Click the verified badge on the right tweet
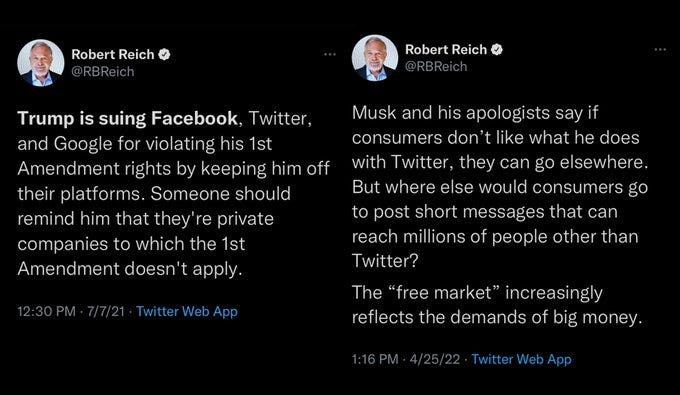680x395 pixels. [x=497, y=49]
